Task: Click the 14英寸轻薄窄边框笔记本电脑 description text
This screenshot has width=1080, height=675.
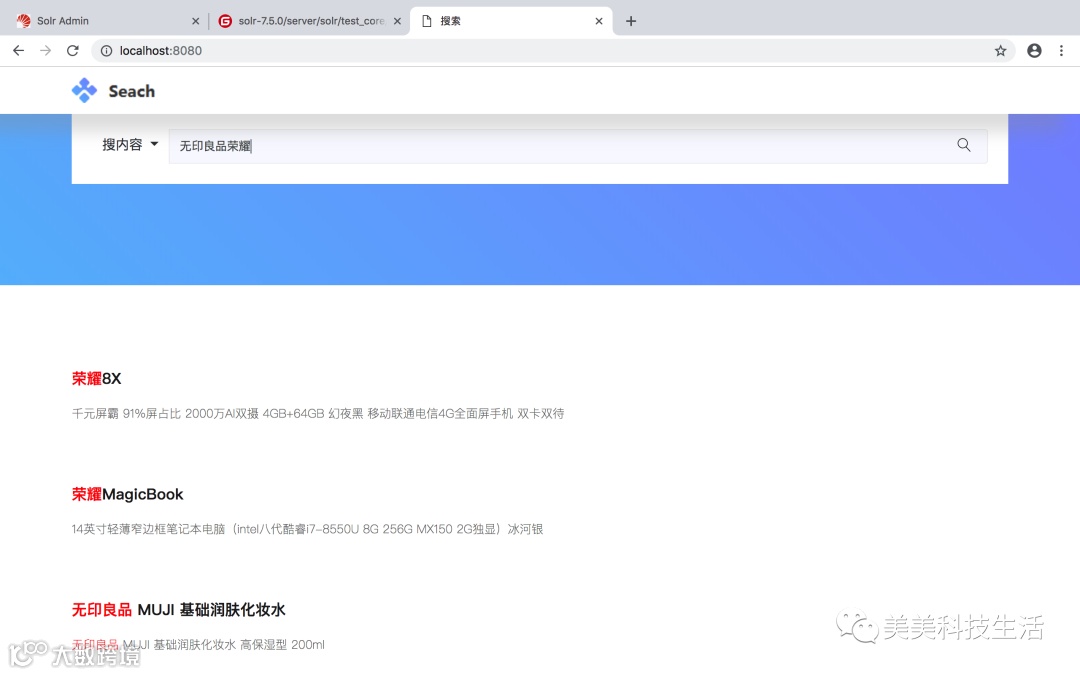Action: [x=307, y=529]
